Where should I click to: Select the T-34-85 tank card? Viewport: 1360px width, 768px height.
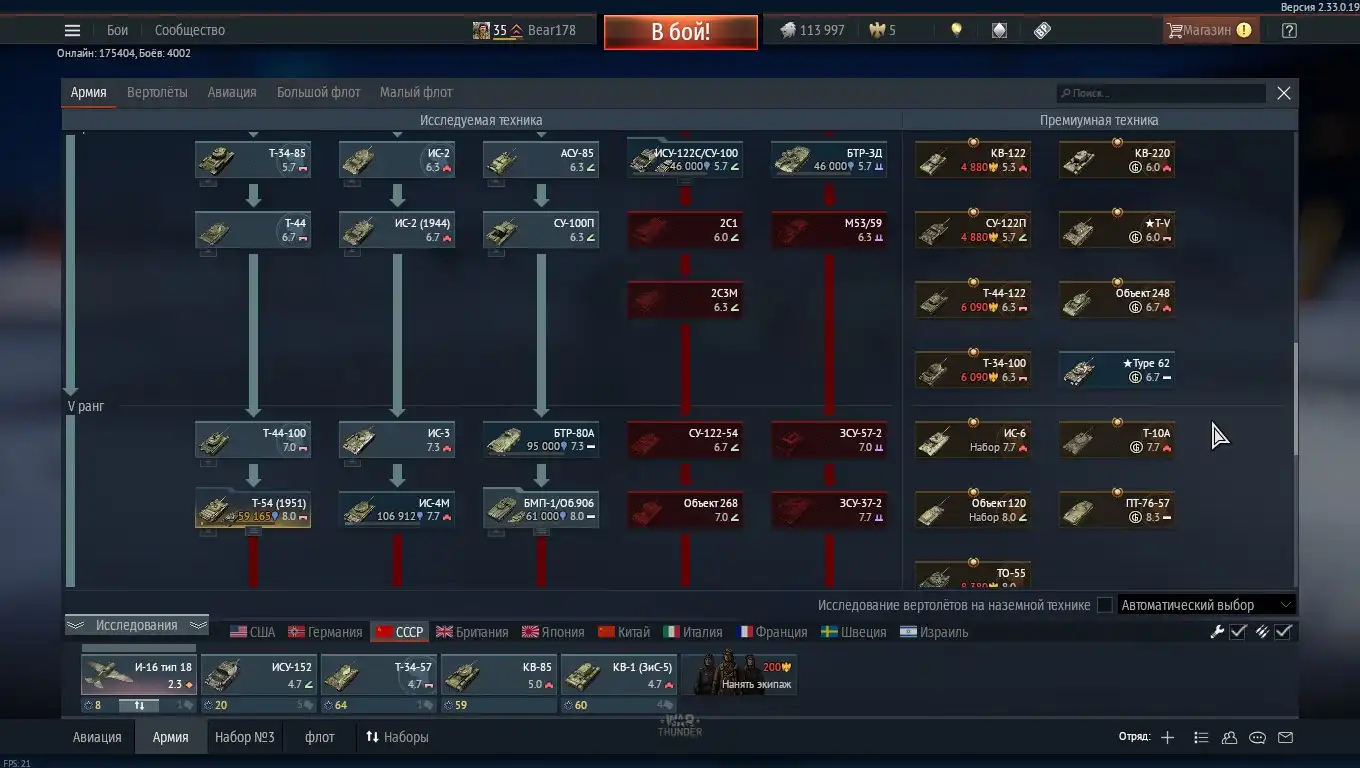[x=253, y=160]
